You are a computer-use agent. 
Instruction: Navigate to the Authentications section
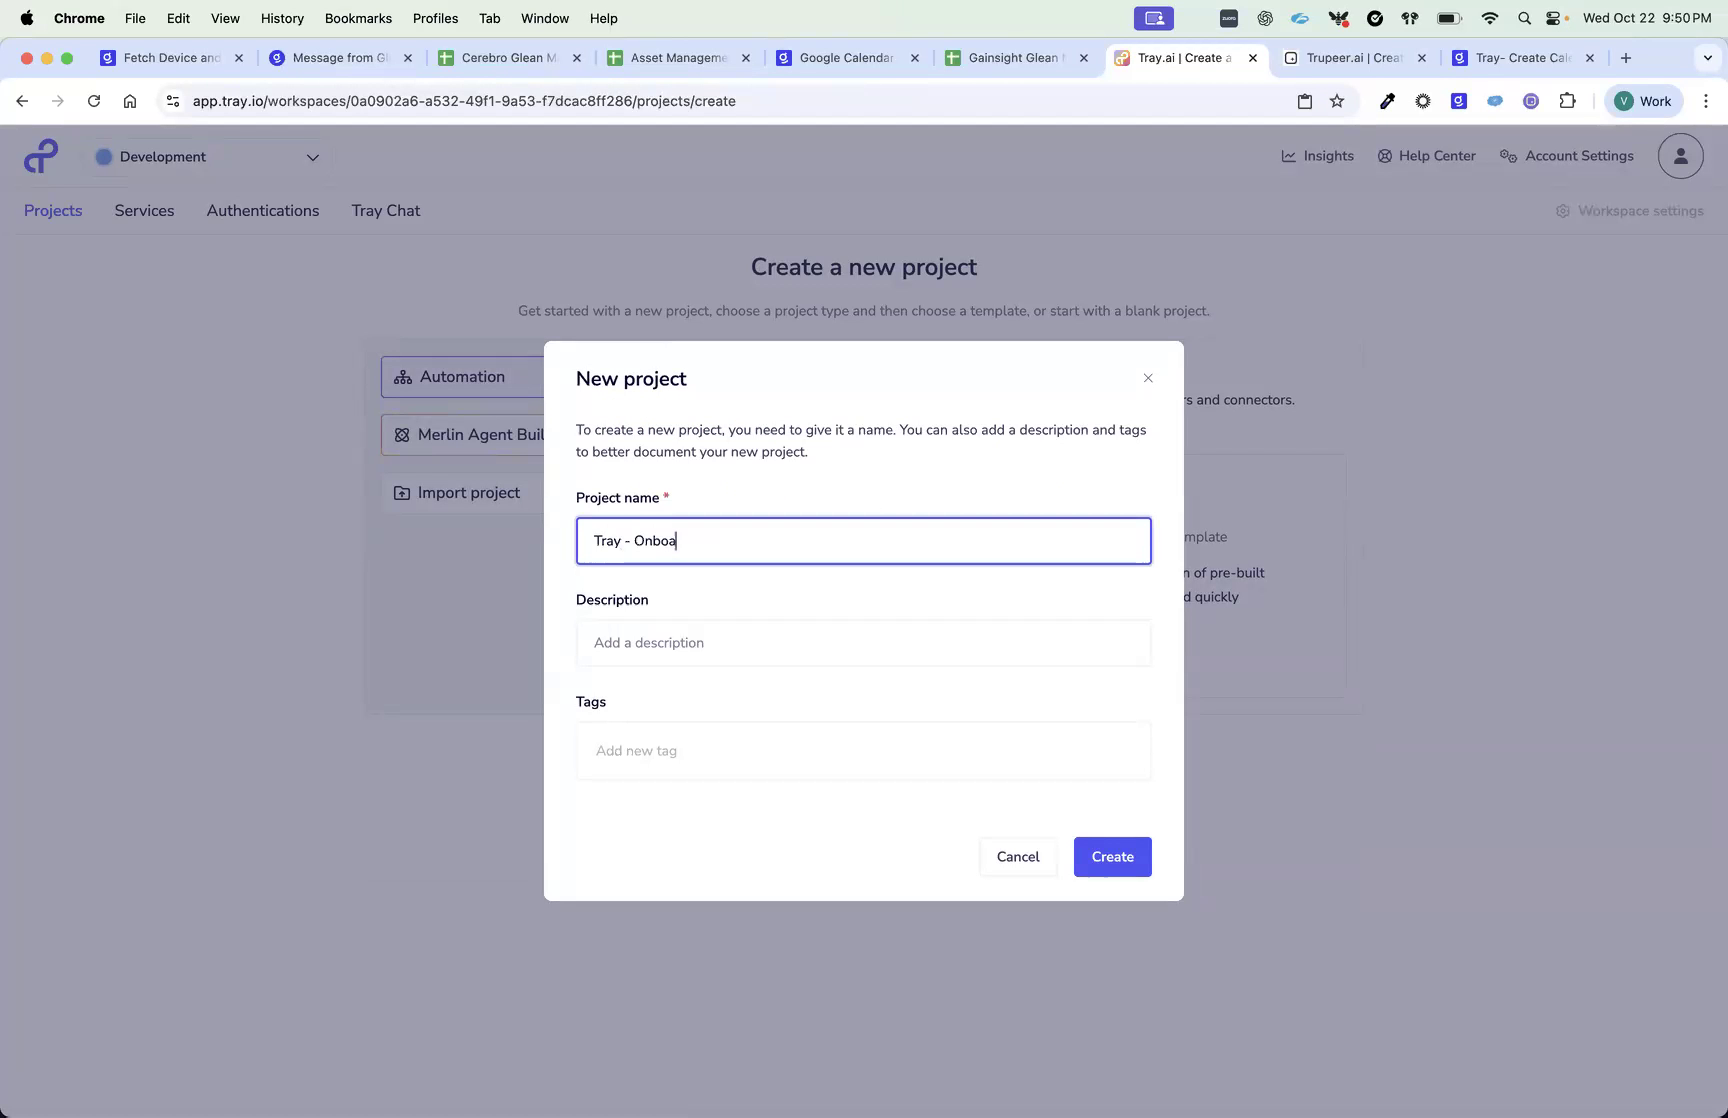[263, 210]
